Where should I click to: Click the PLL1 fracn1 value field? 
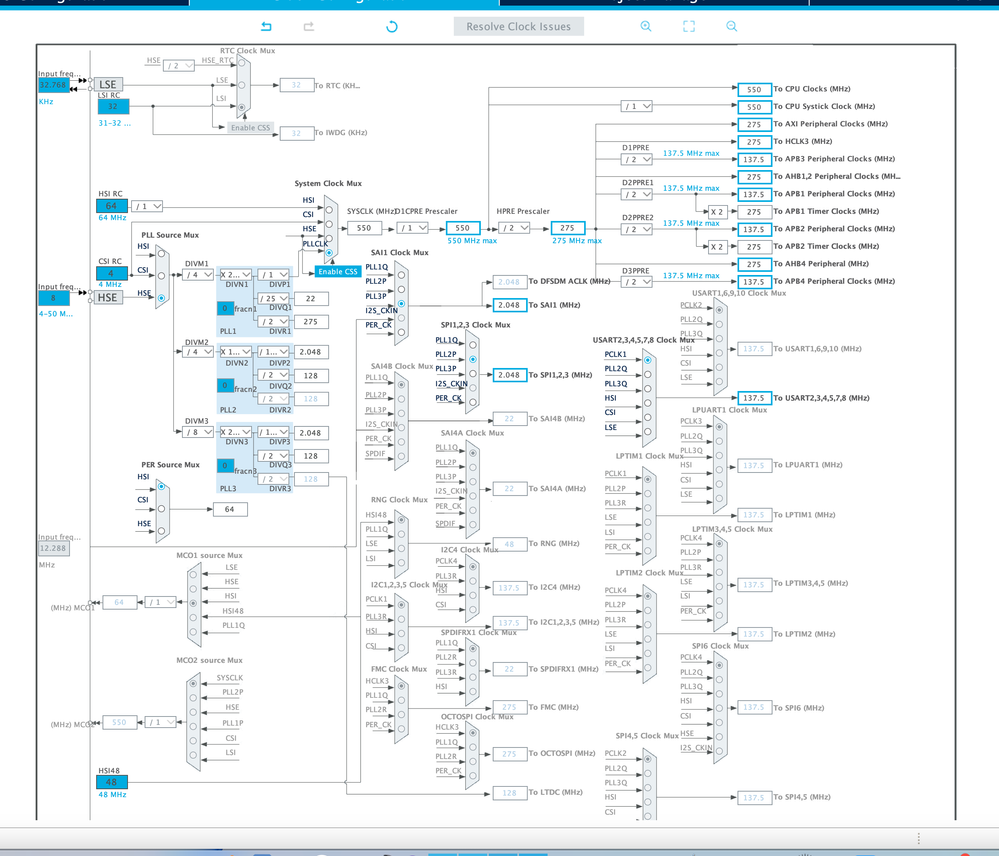[225, 308]
